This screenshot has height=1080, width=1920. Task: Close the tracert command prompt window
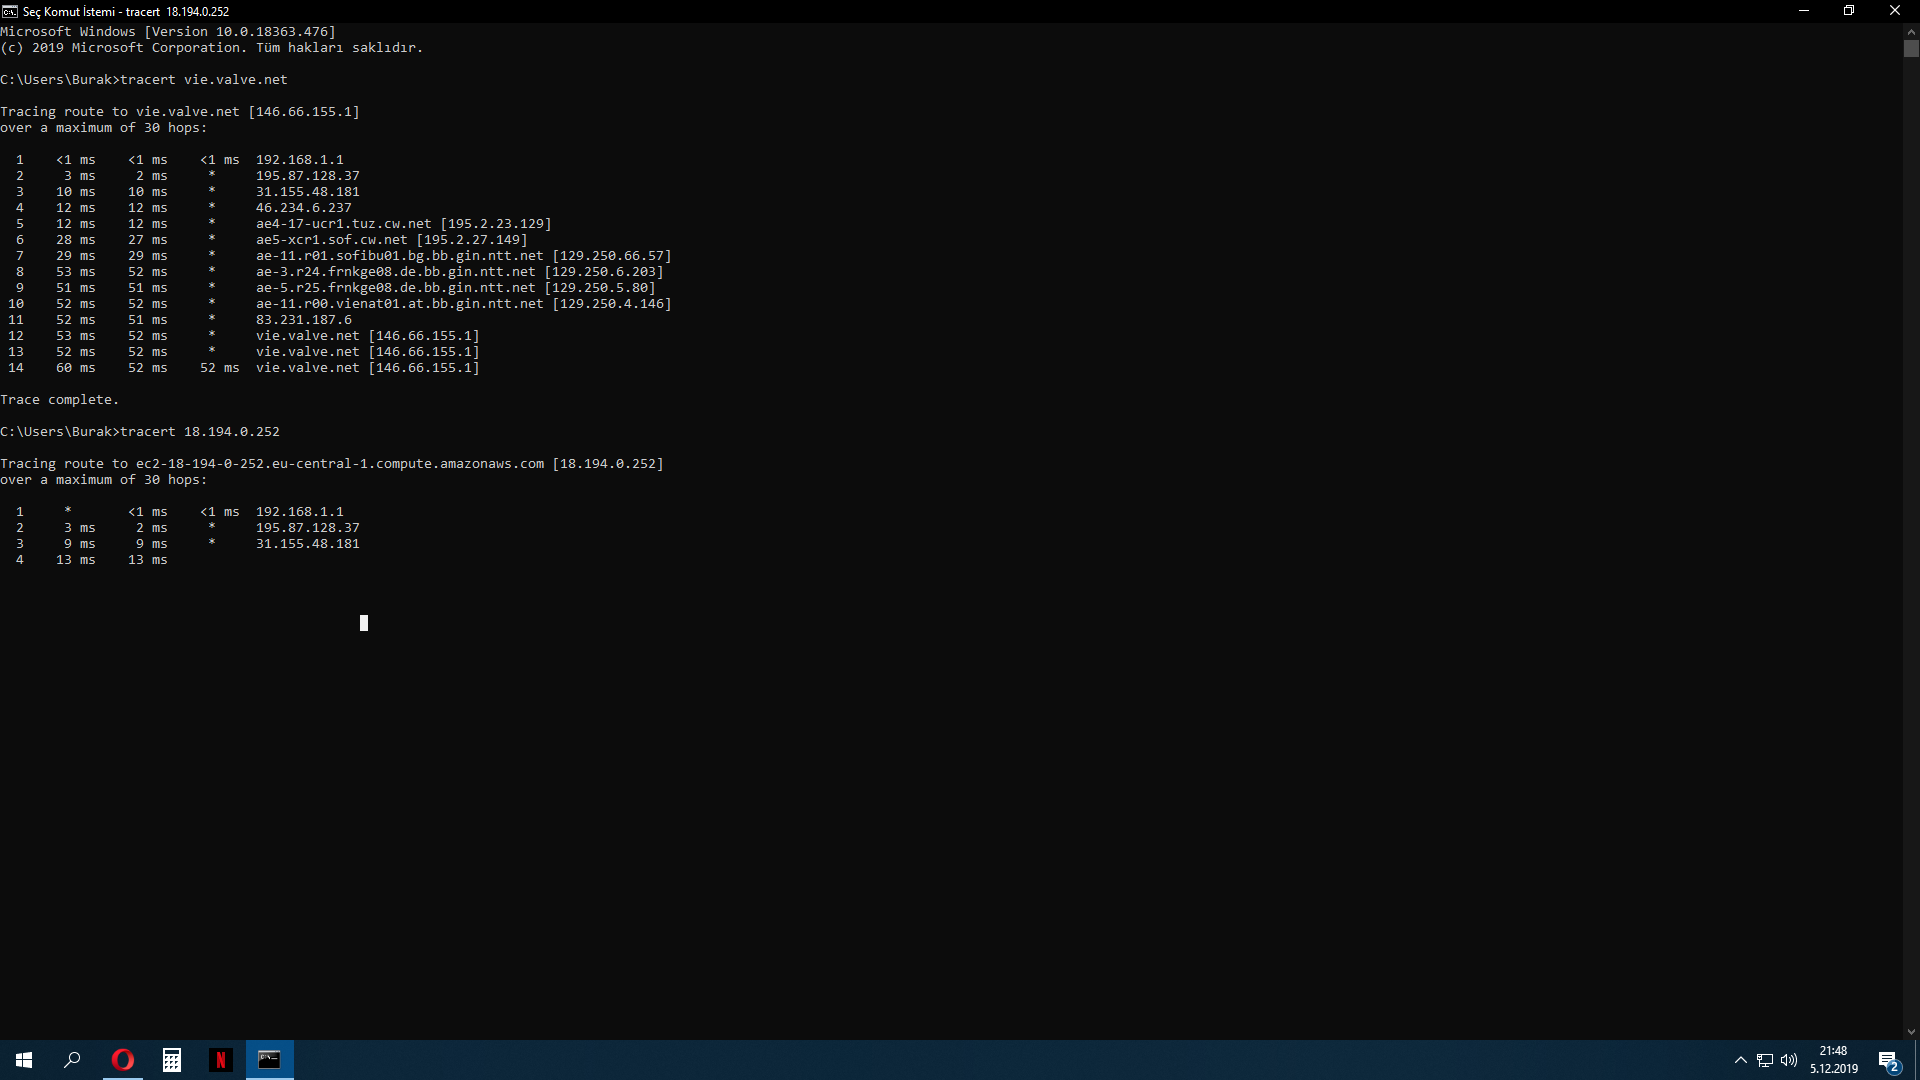(x=1894, y=11)
